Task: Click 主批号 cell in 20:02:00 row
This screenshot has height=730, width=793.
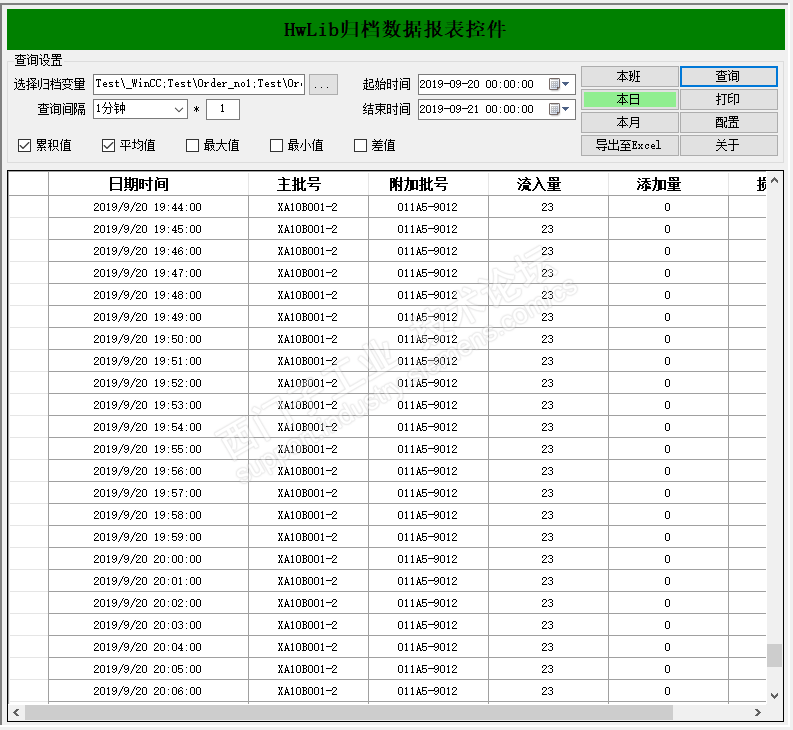Action: coord(308,603)
